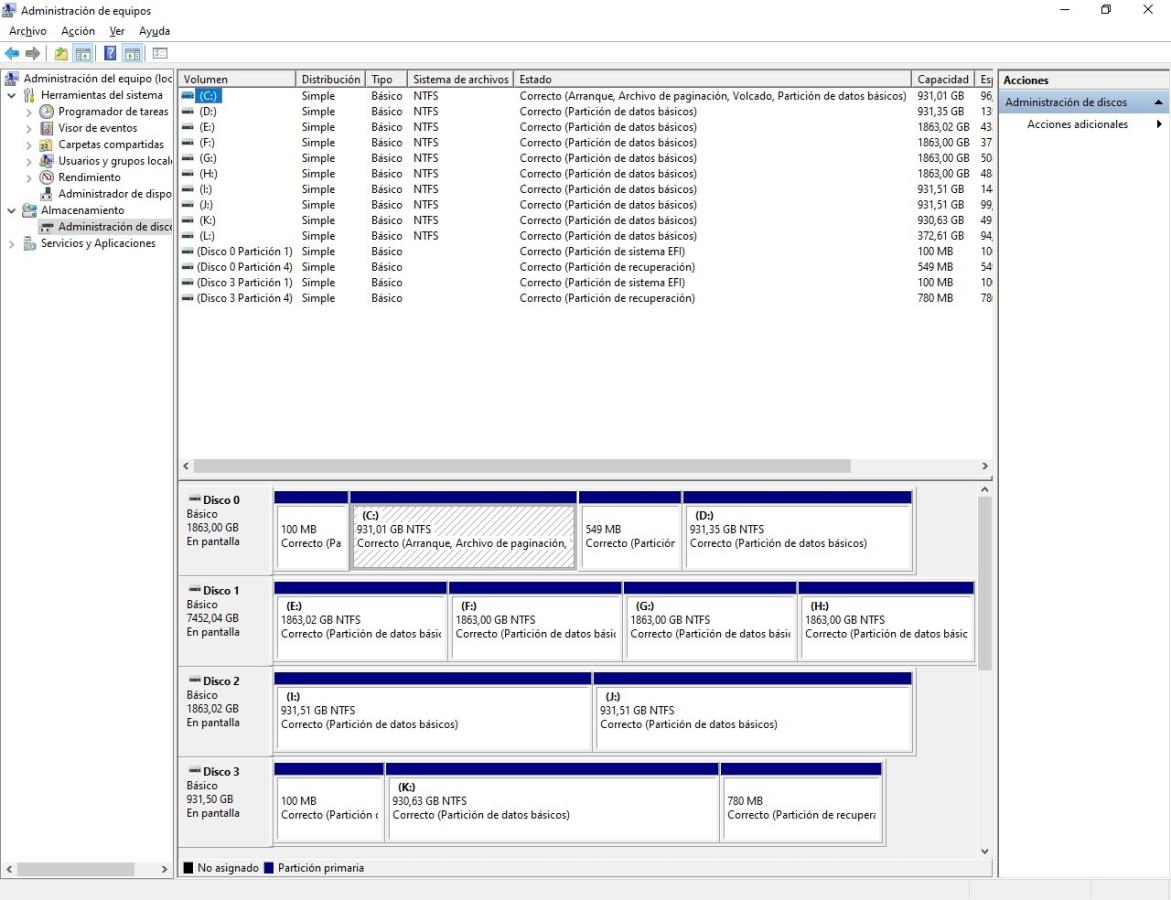Open the Archivo menu
The height and width of the screenshot is (900, 1171).
(x=28, y=31)
